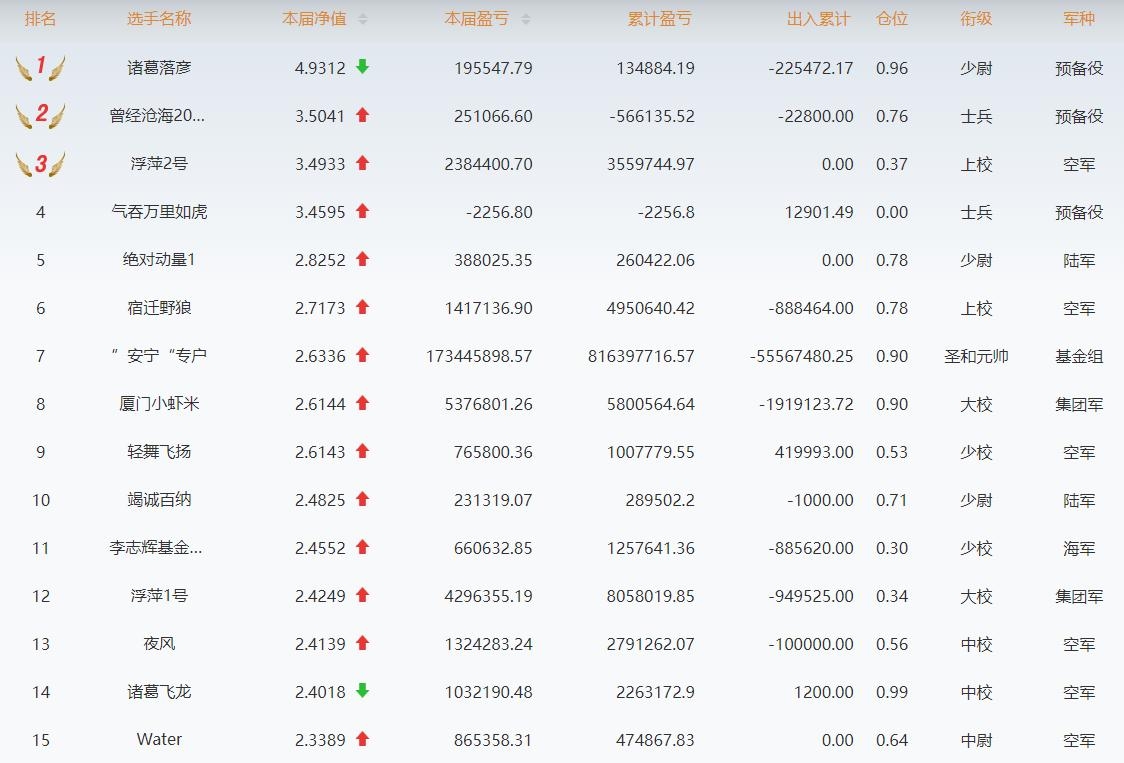The width and height of the screenshot is (1124, 763).
Task: Click the 累计盈亏 column header
Action: (x=658, y=19)
